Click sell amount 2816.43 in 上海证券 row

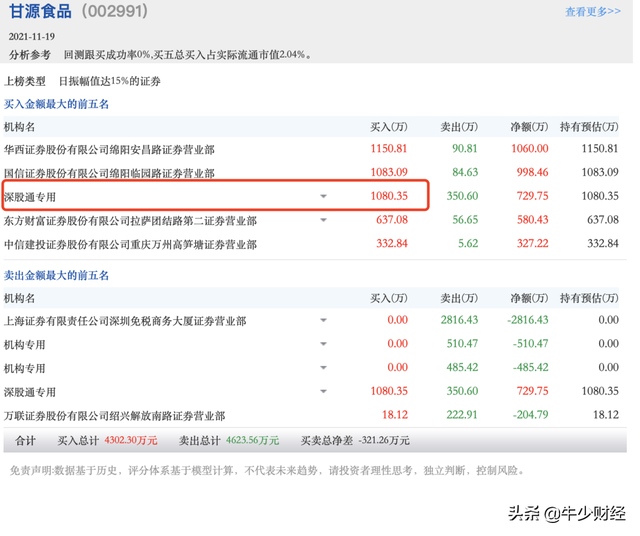coord(459,320)
